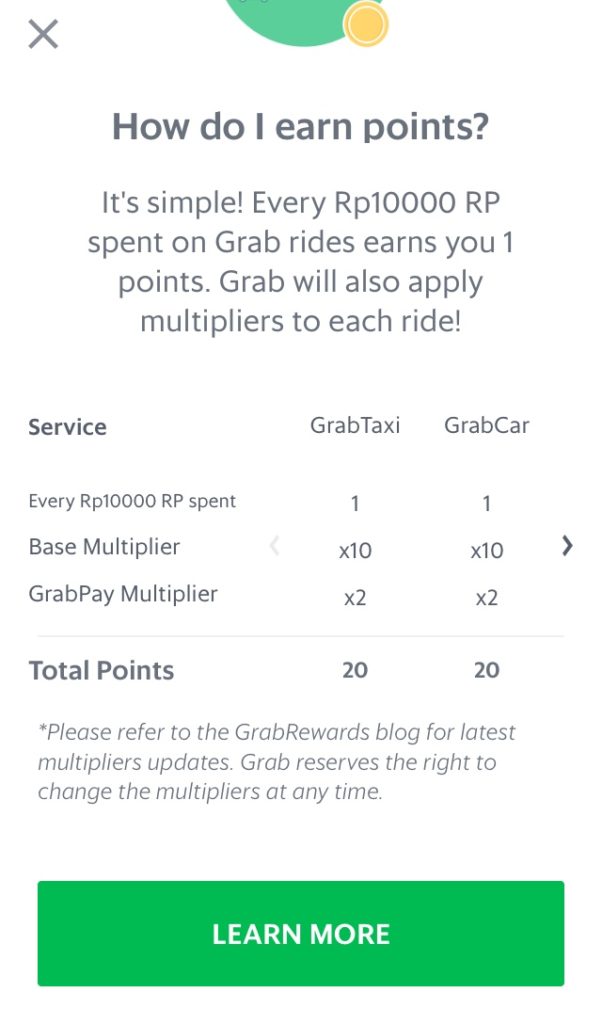Go back to previous services using left chevron
602x1024 pixels.
pos(275,546)
